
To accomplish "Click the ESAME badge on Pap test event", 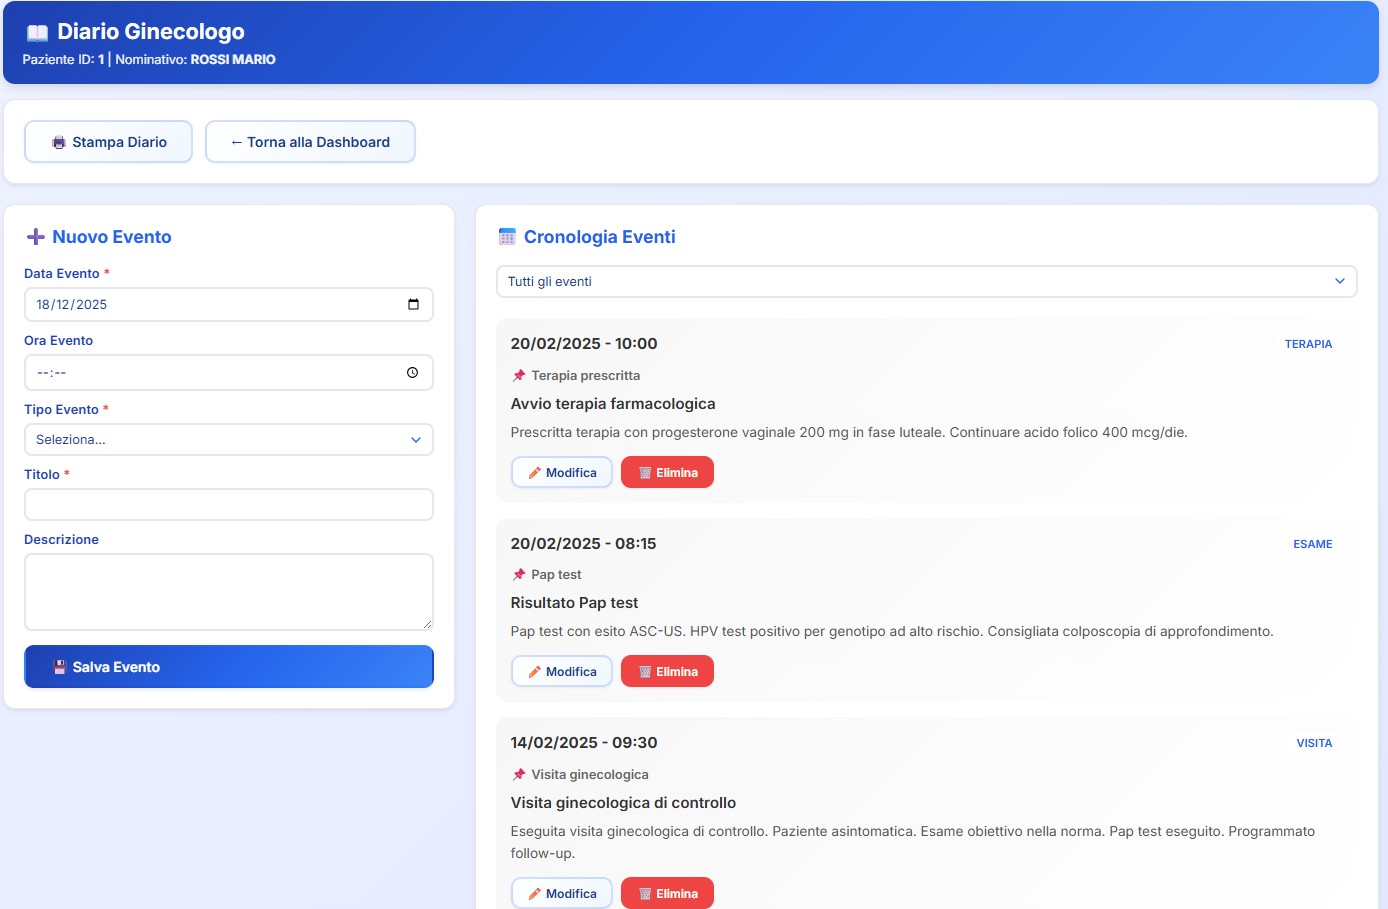I will [1312, 544].
